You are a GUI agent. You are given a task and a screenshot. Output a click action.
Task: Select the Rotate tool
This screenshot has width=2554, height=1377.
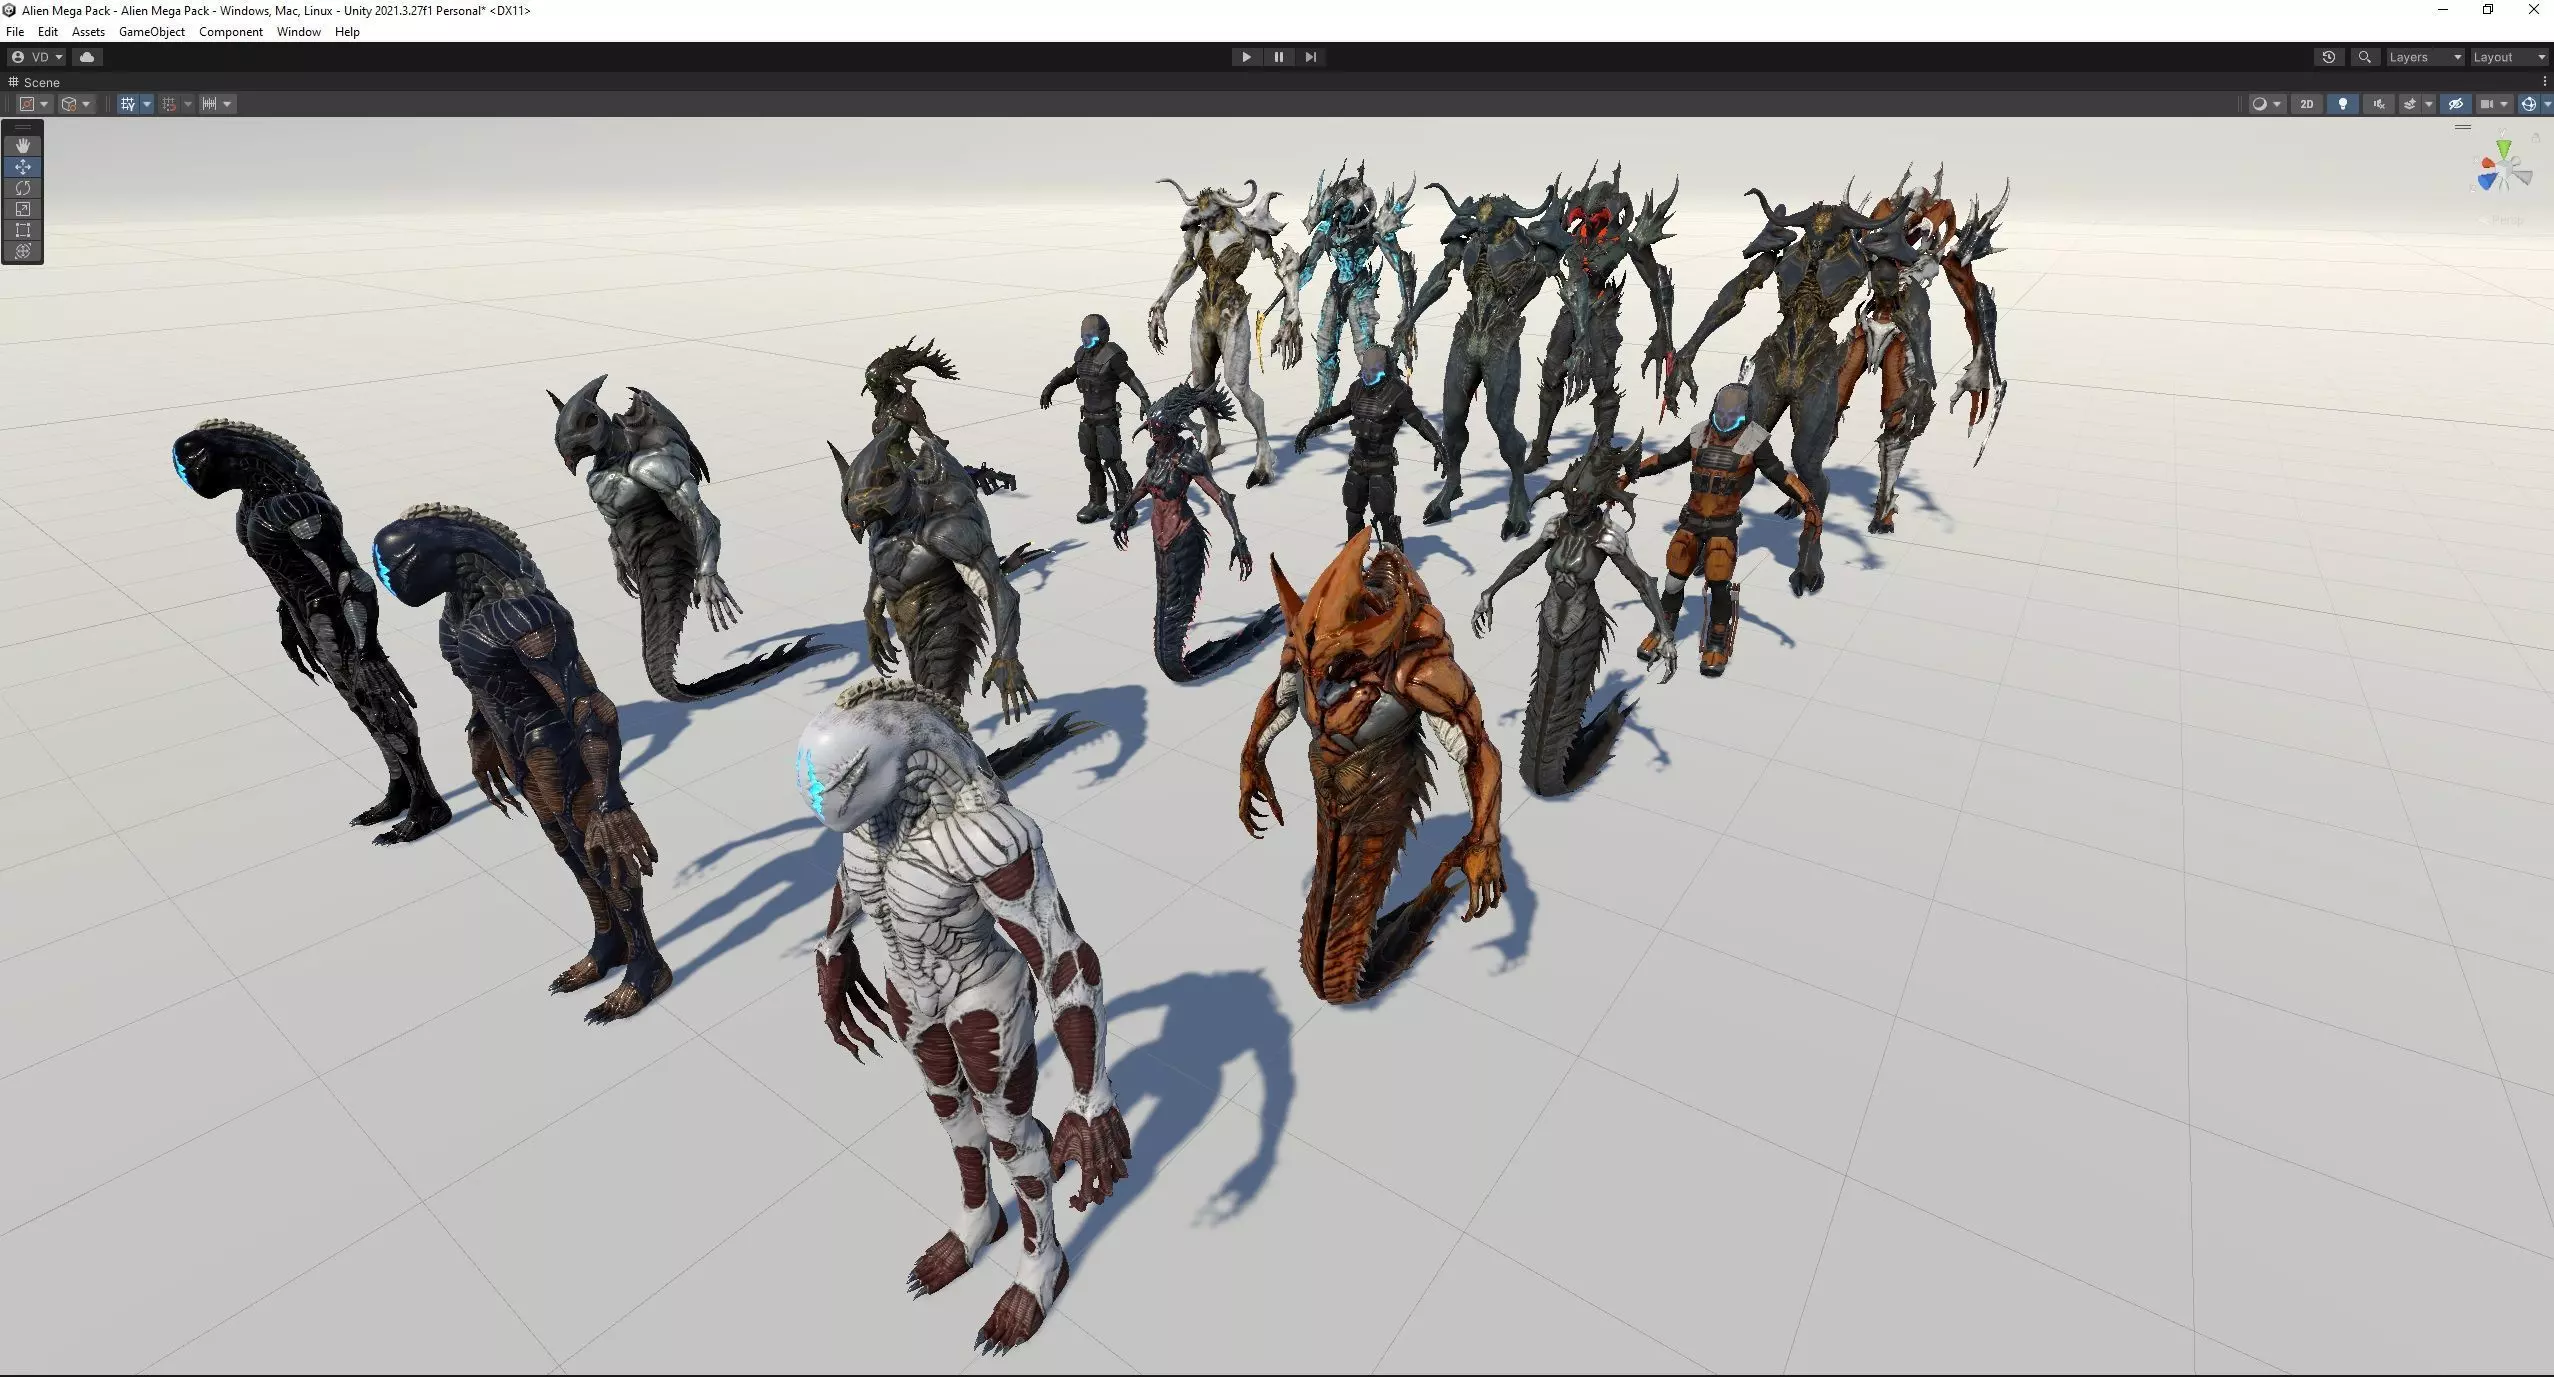(x=23, y=188)
